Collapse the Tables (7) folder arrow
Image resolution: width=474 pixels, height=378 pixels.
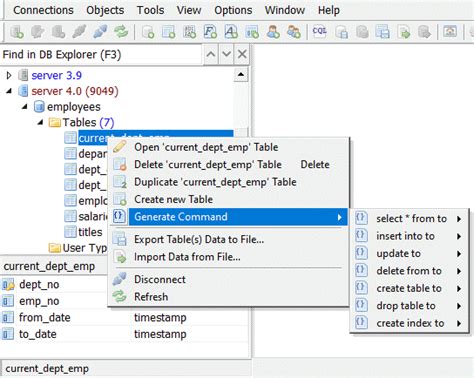tap(40, 122)
